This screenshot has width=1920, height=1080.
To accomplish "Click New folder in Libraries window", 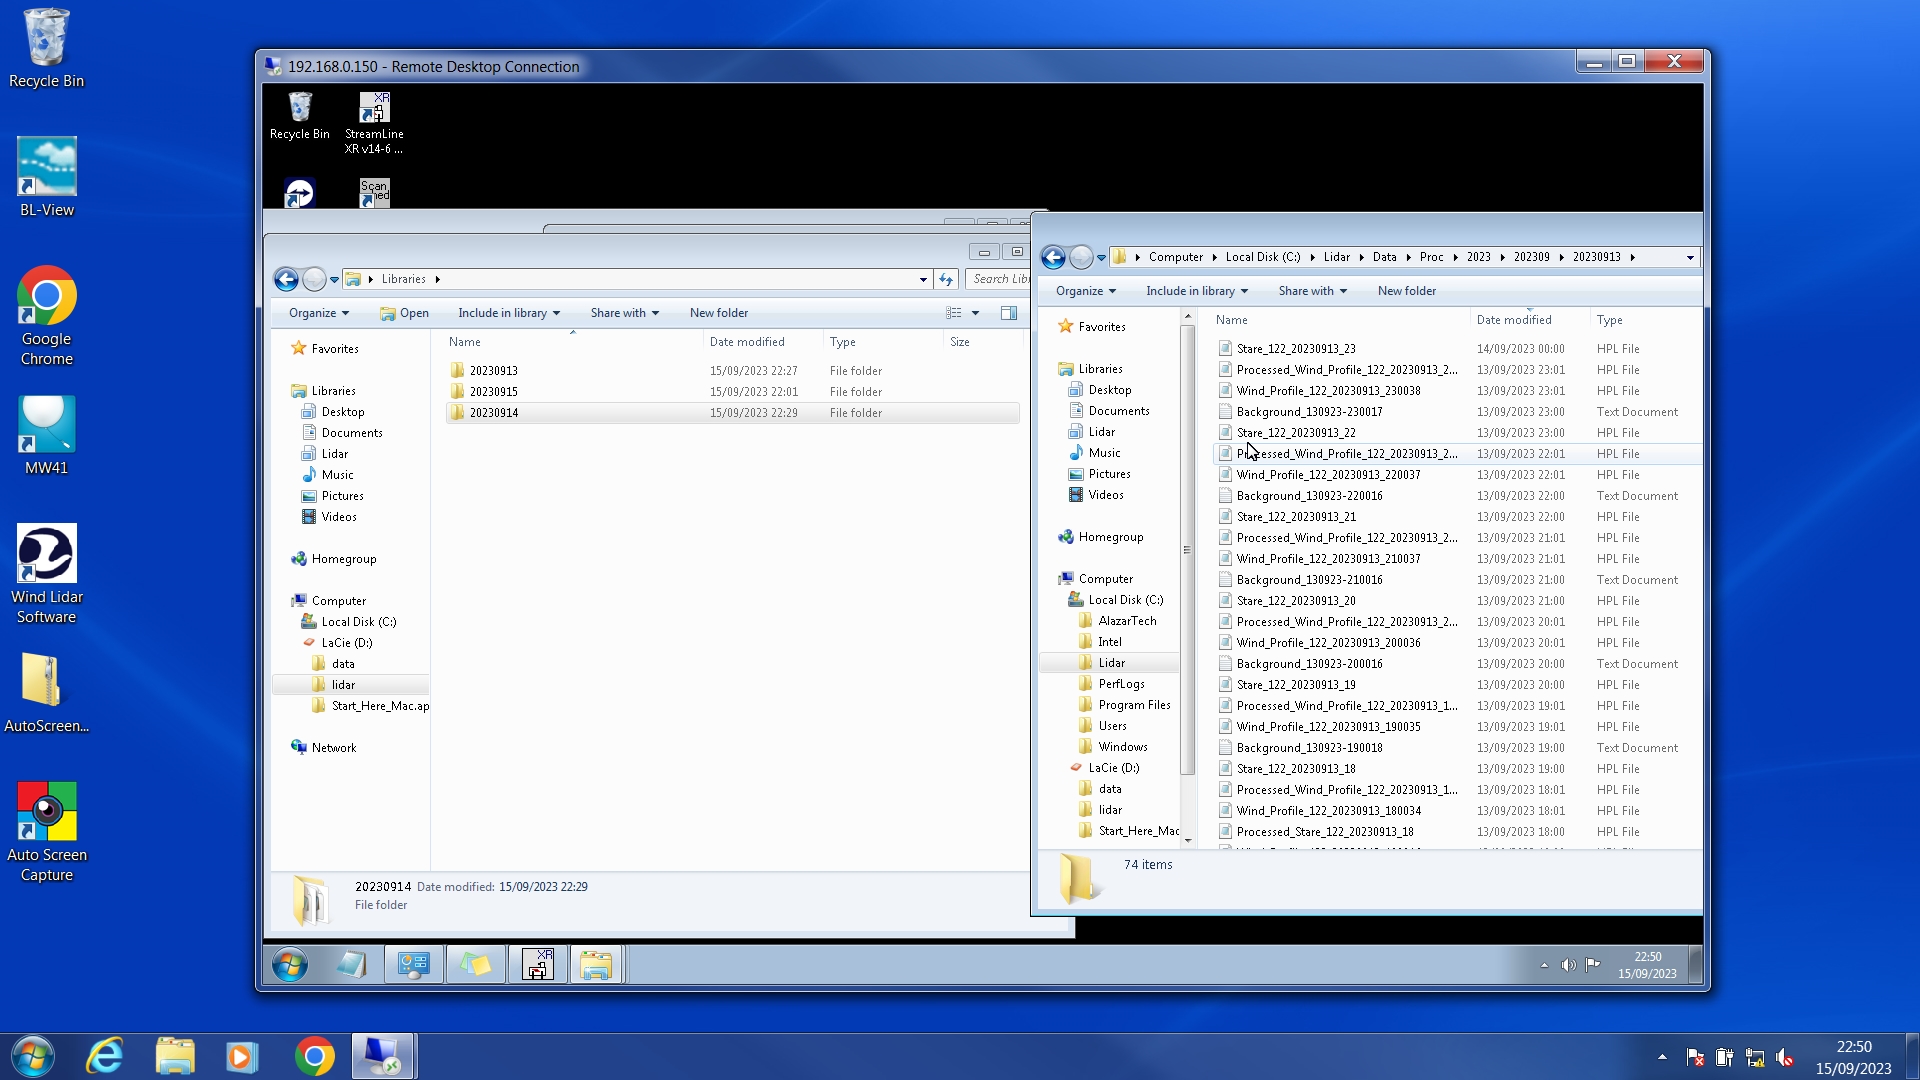I will [x=718, y=313].
